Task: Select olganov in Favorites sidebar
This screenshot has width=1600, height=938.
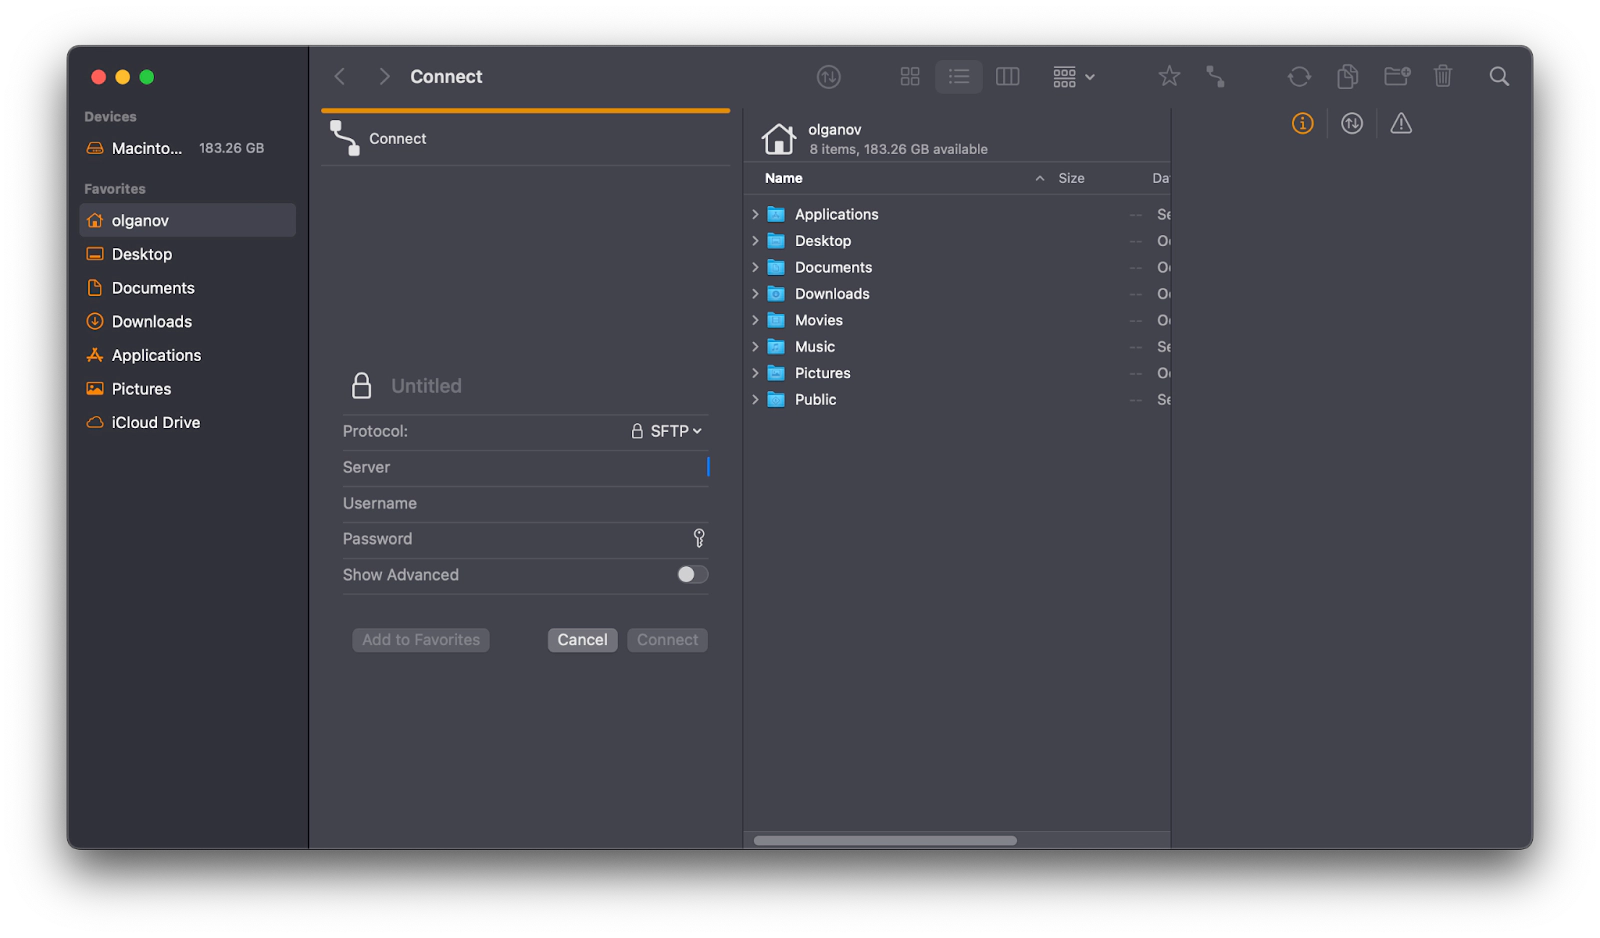Action: click(187, 221)
